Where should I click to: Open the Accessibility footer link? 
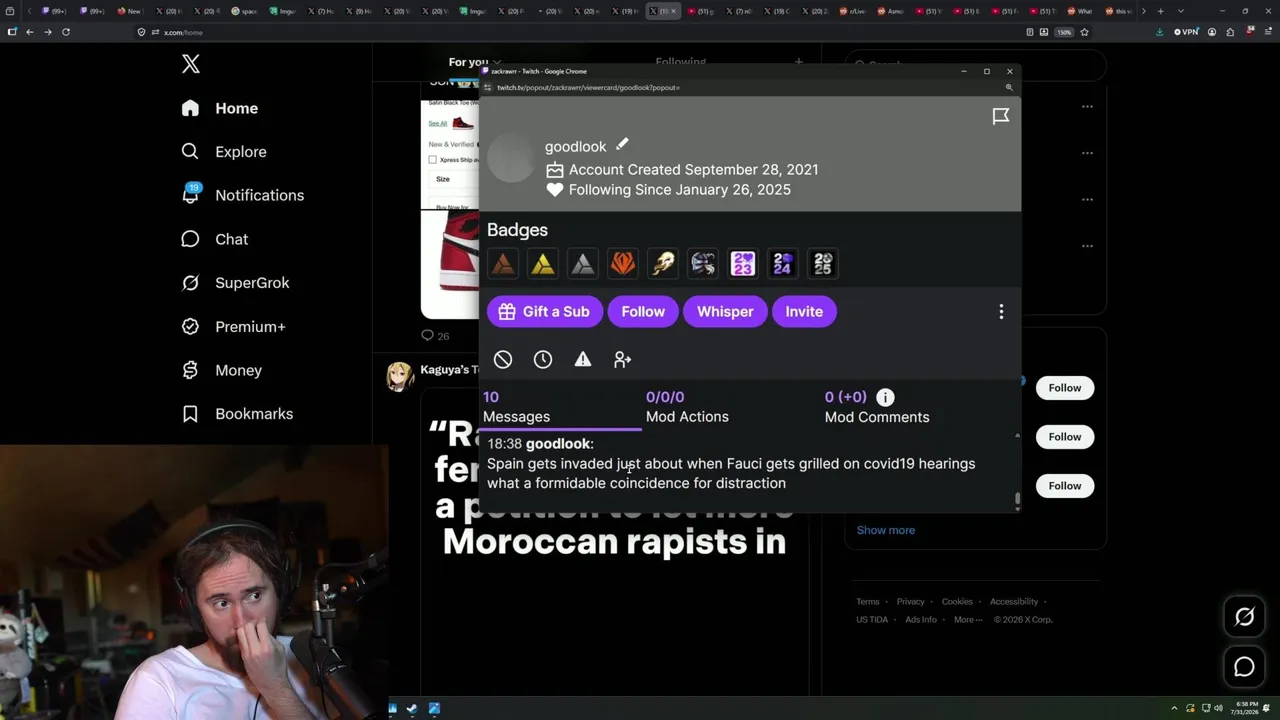(1014, 601)
